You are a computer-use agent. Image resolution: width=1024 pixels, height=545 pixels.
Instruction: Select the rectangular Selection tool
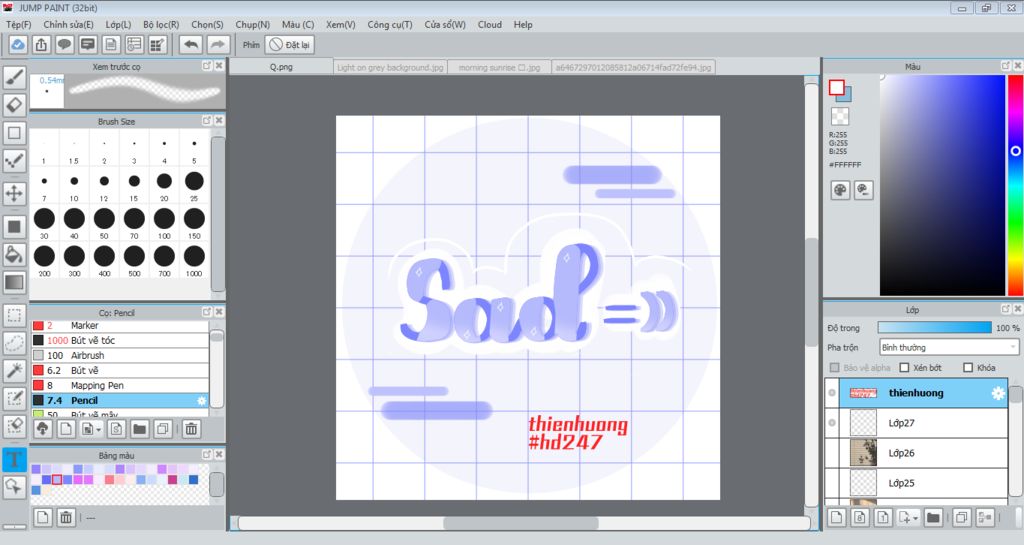pos(14,315)
